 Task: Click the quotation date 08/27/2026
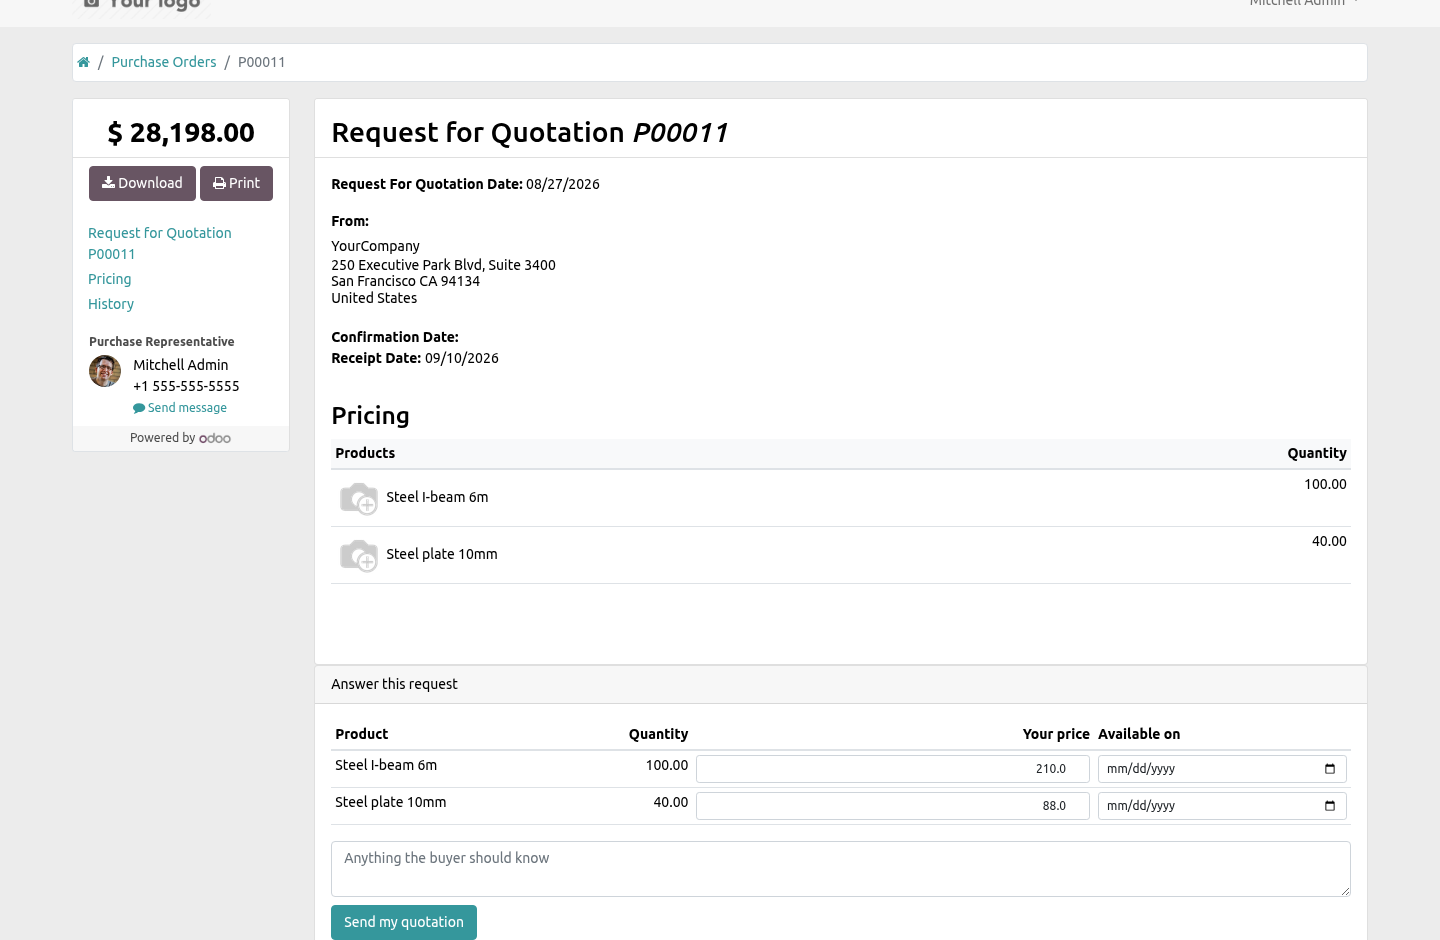563,184
